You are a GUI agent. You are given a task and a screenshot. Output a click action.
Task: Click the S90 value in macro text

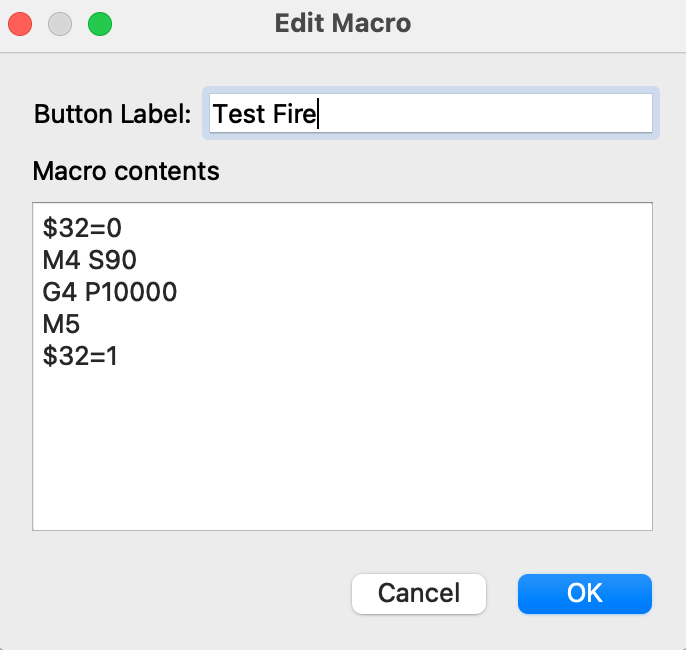pyautogui.click(x=112, y=260)
